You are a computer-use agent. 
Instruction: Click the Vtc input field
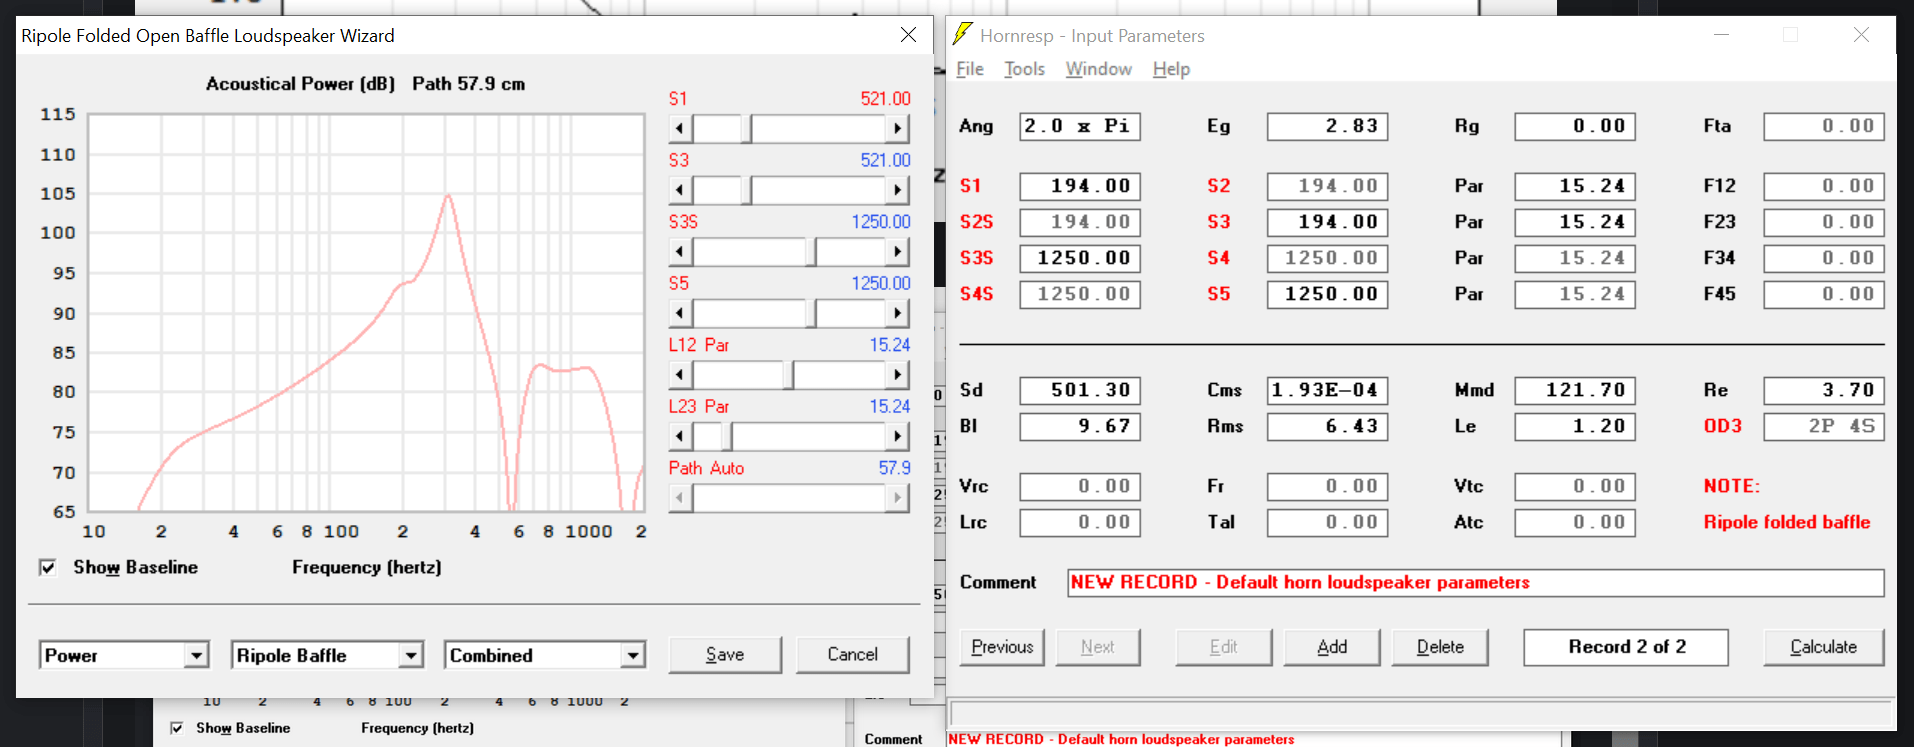[x=1575, y=486]
